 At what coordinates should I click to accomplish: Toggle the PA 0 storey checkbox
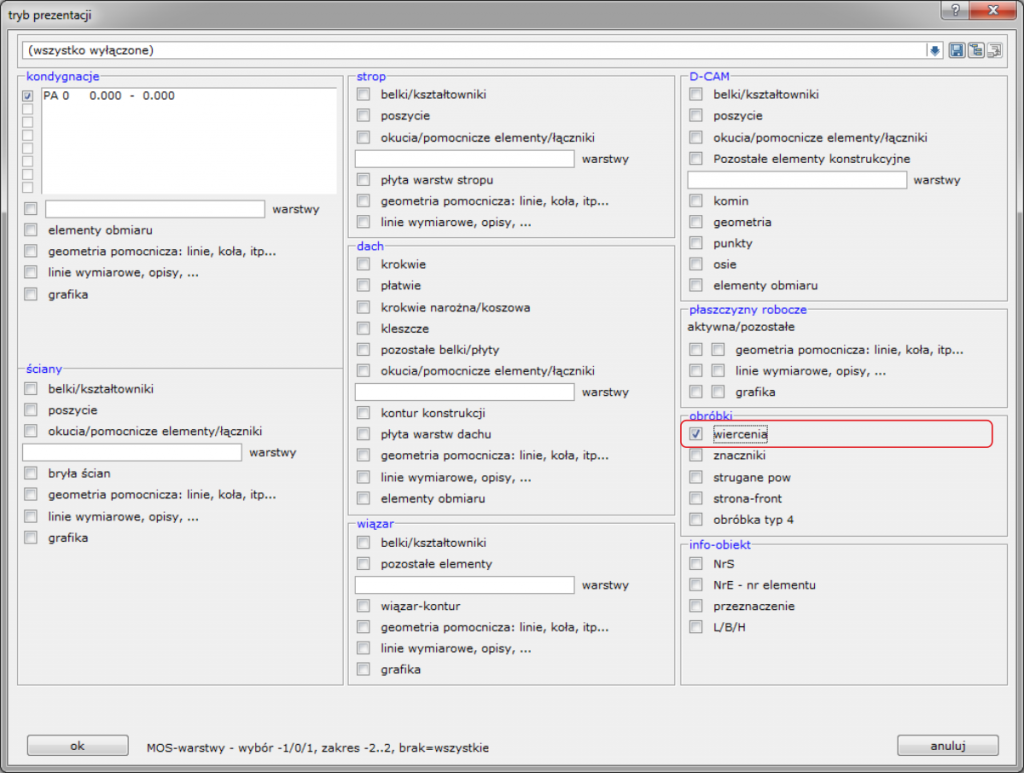tap(28, 96)
